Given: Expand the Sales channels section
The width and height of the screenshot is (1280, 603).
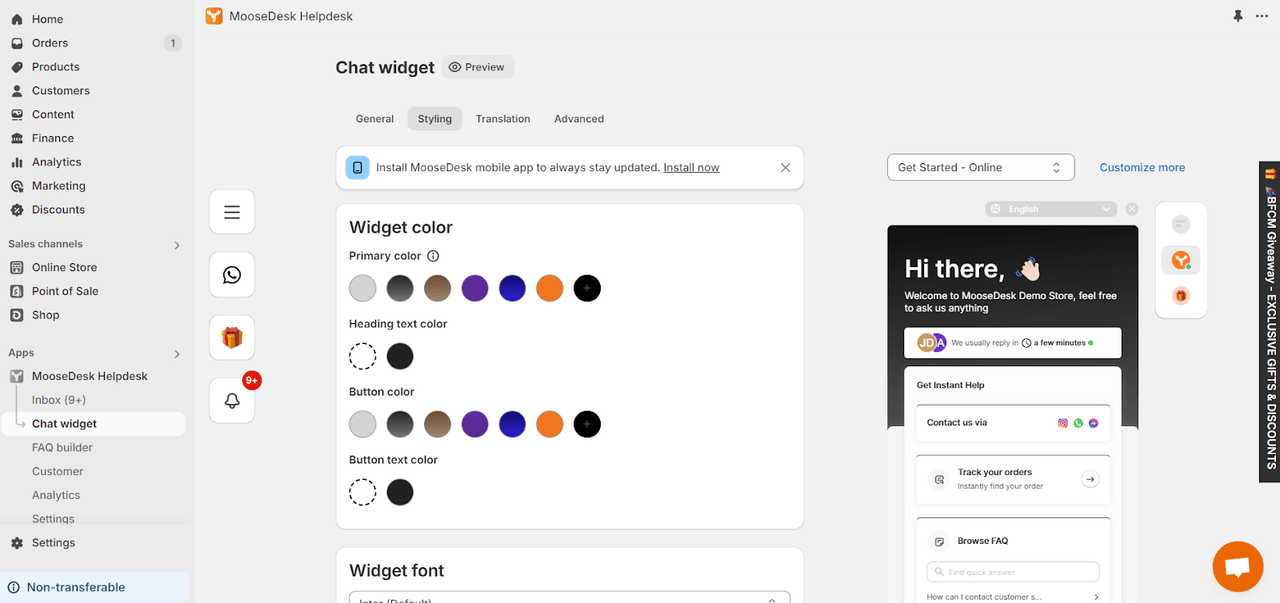Looking at the screenshot, I should point(177,245).
